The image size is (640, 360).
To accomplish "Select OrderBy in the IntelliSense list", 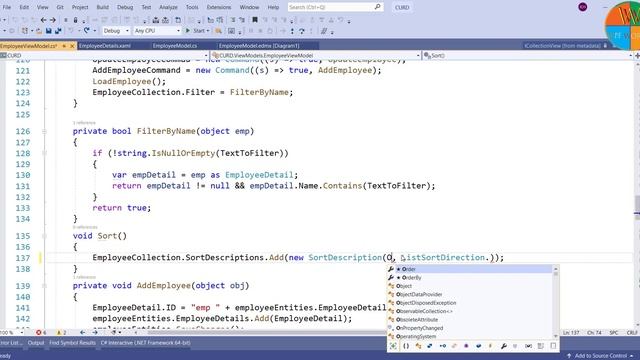I will [469, 278].
